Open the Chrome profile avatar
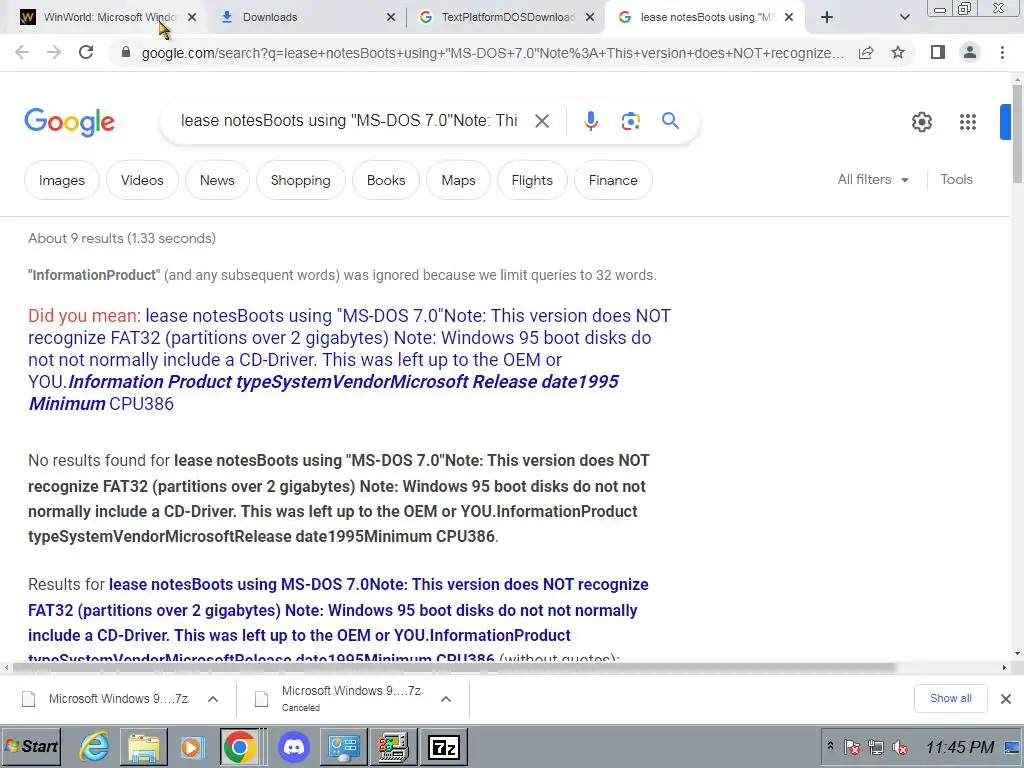This screenshot has height=768, width=1024. click(970, 52)
